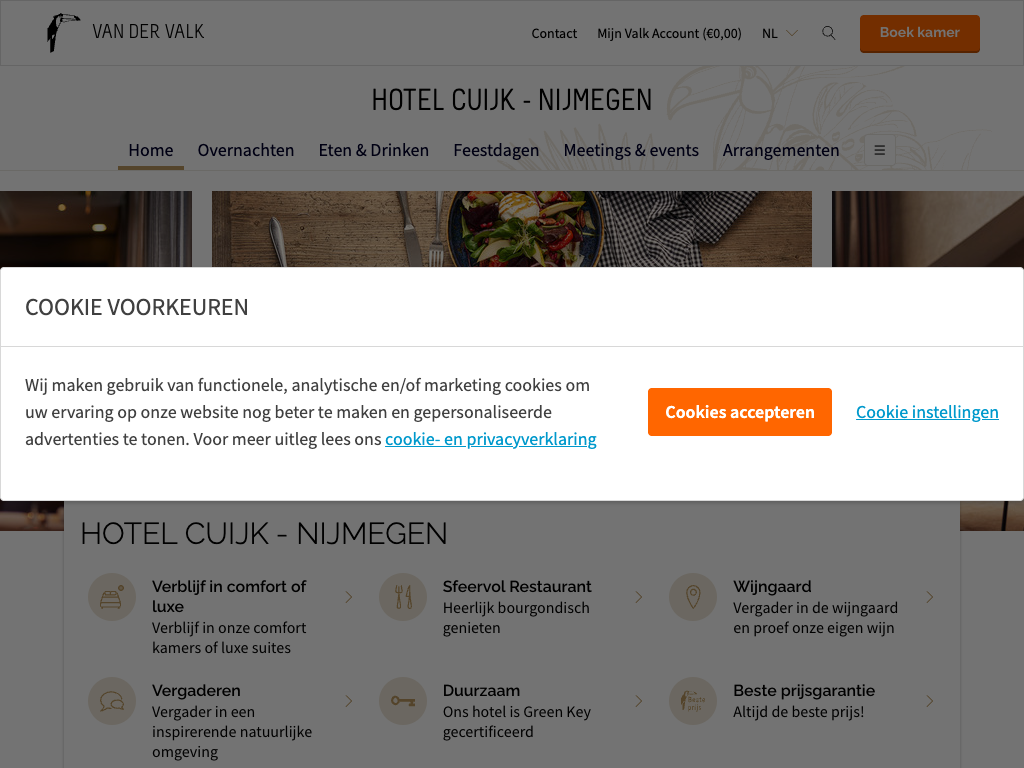Click the key icon for Duurzaam
1024x768 pixels.
403,701
